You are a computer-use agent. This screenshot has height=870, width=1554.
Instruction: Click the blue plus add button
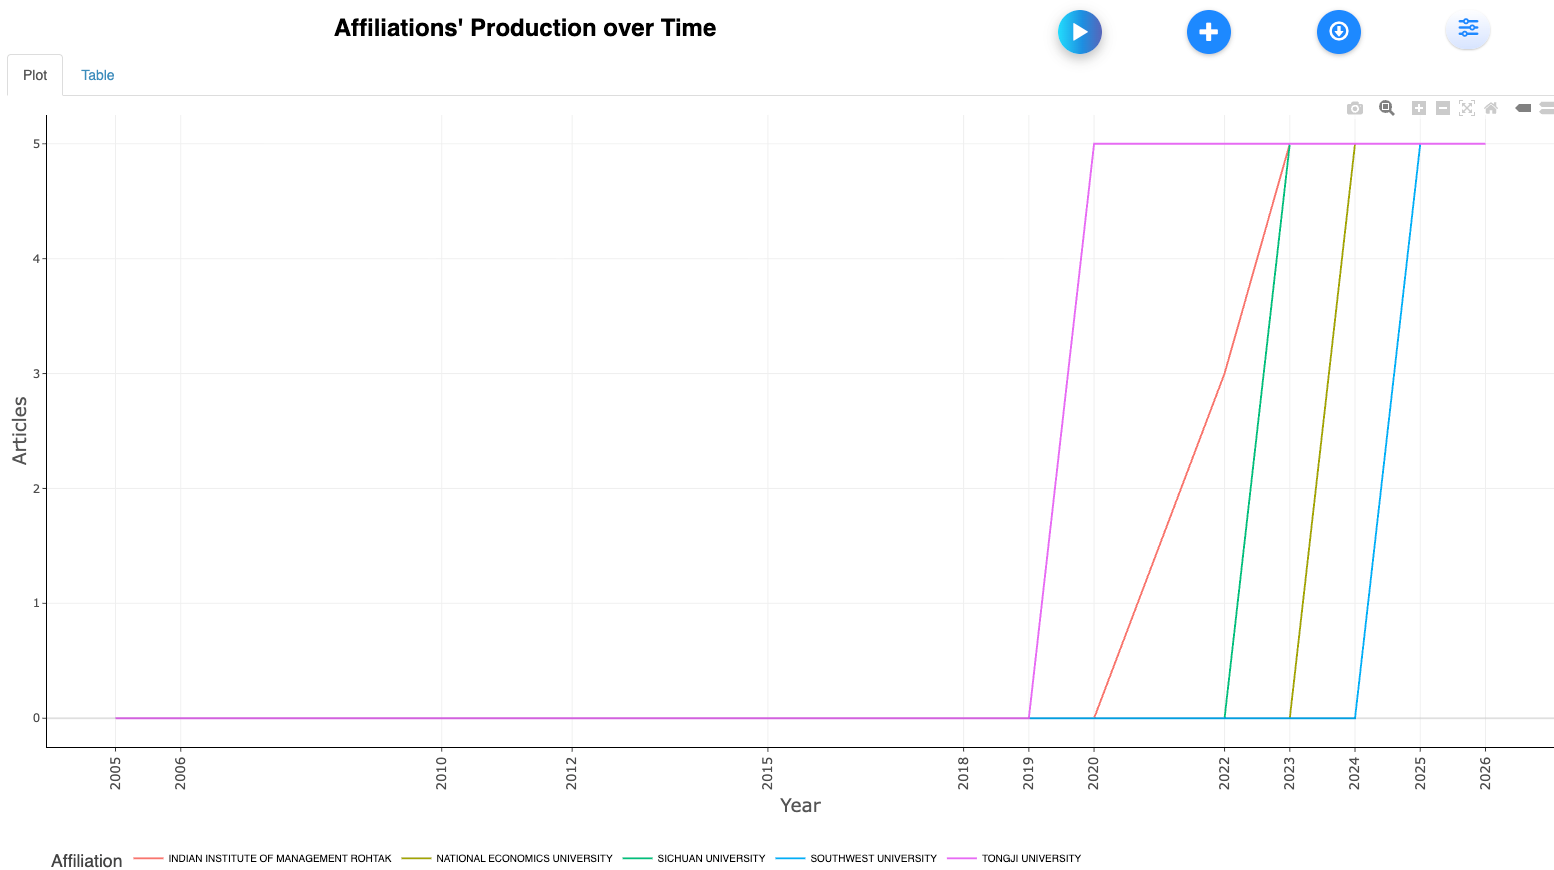tap(1208, 32)
